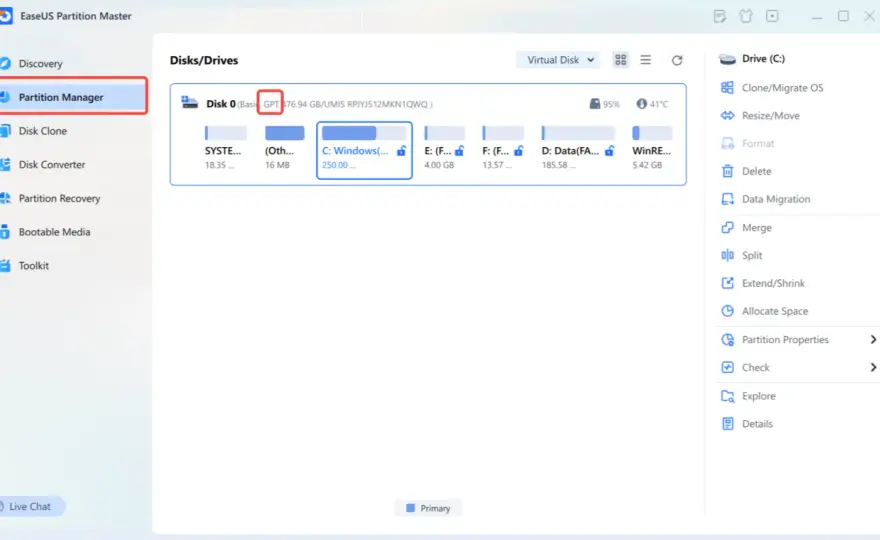Image resolution: width=880 pixels, height=540 pixels.
Task: Go to Disk Converter section
Action: (x=52, y=164)
